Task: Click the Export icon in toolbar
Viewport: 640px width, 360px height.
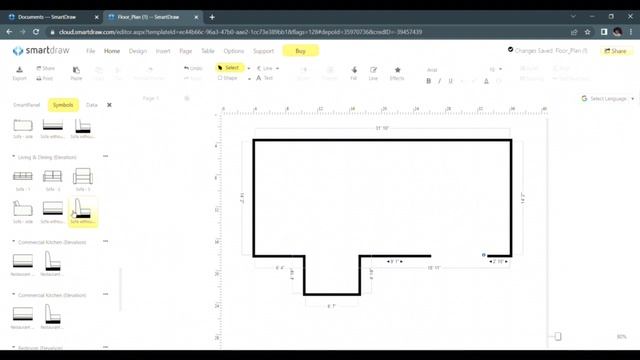Action: [x=19, y=73]
